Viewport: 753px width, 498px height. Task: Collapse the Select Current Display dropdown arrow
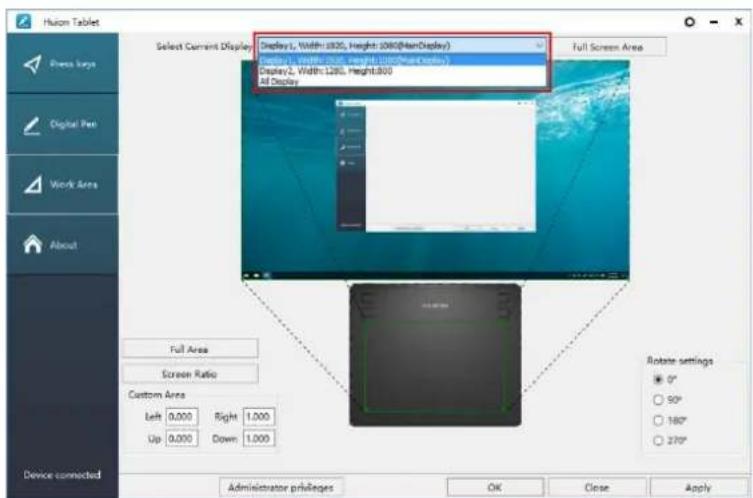coord(540,46)
